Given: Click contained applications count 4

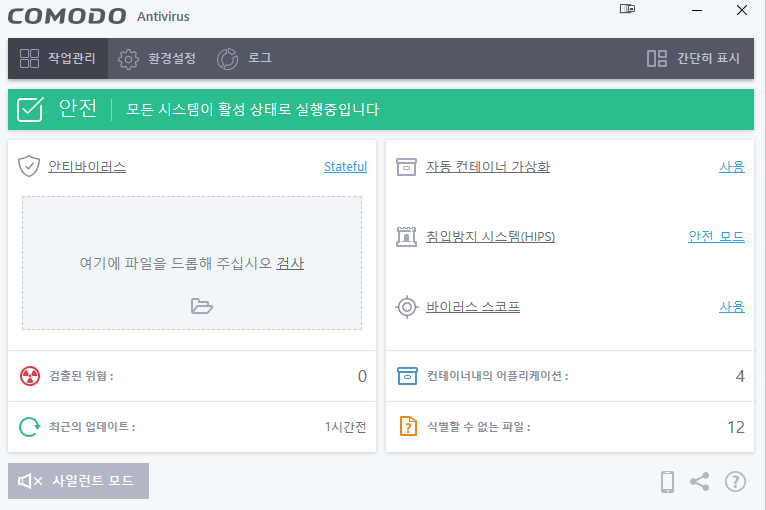Looking at the screenshot, I should point(740,376).
